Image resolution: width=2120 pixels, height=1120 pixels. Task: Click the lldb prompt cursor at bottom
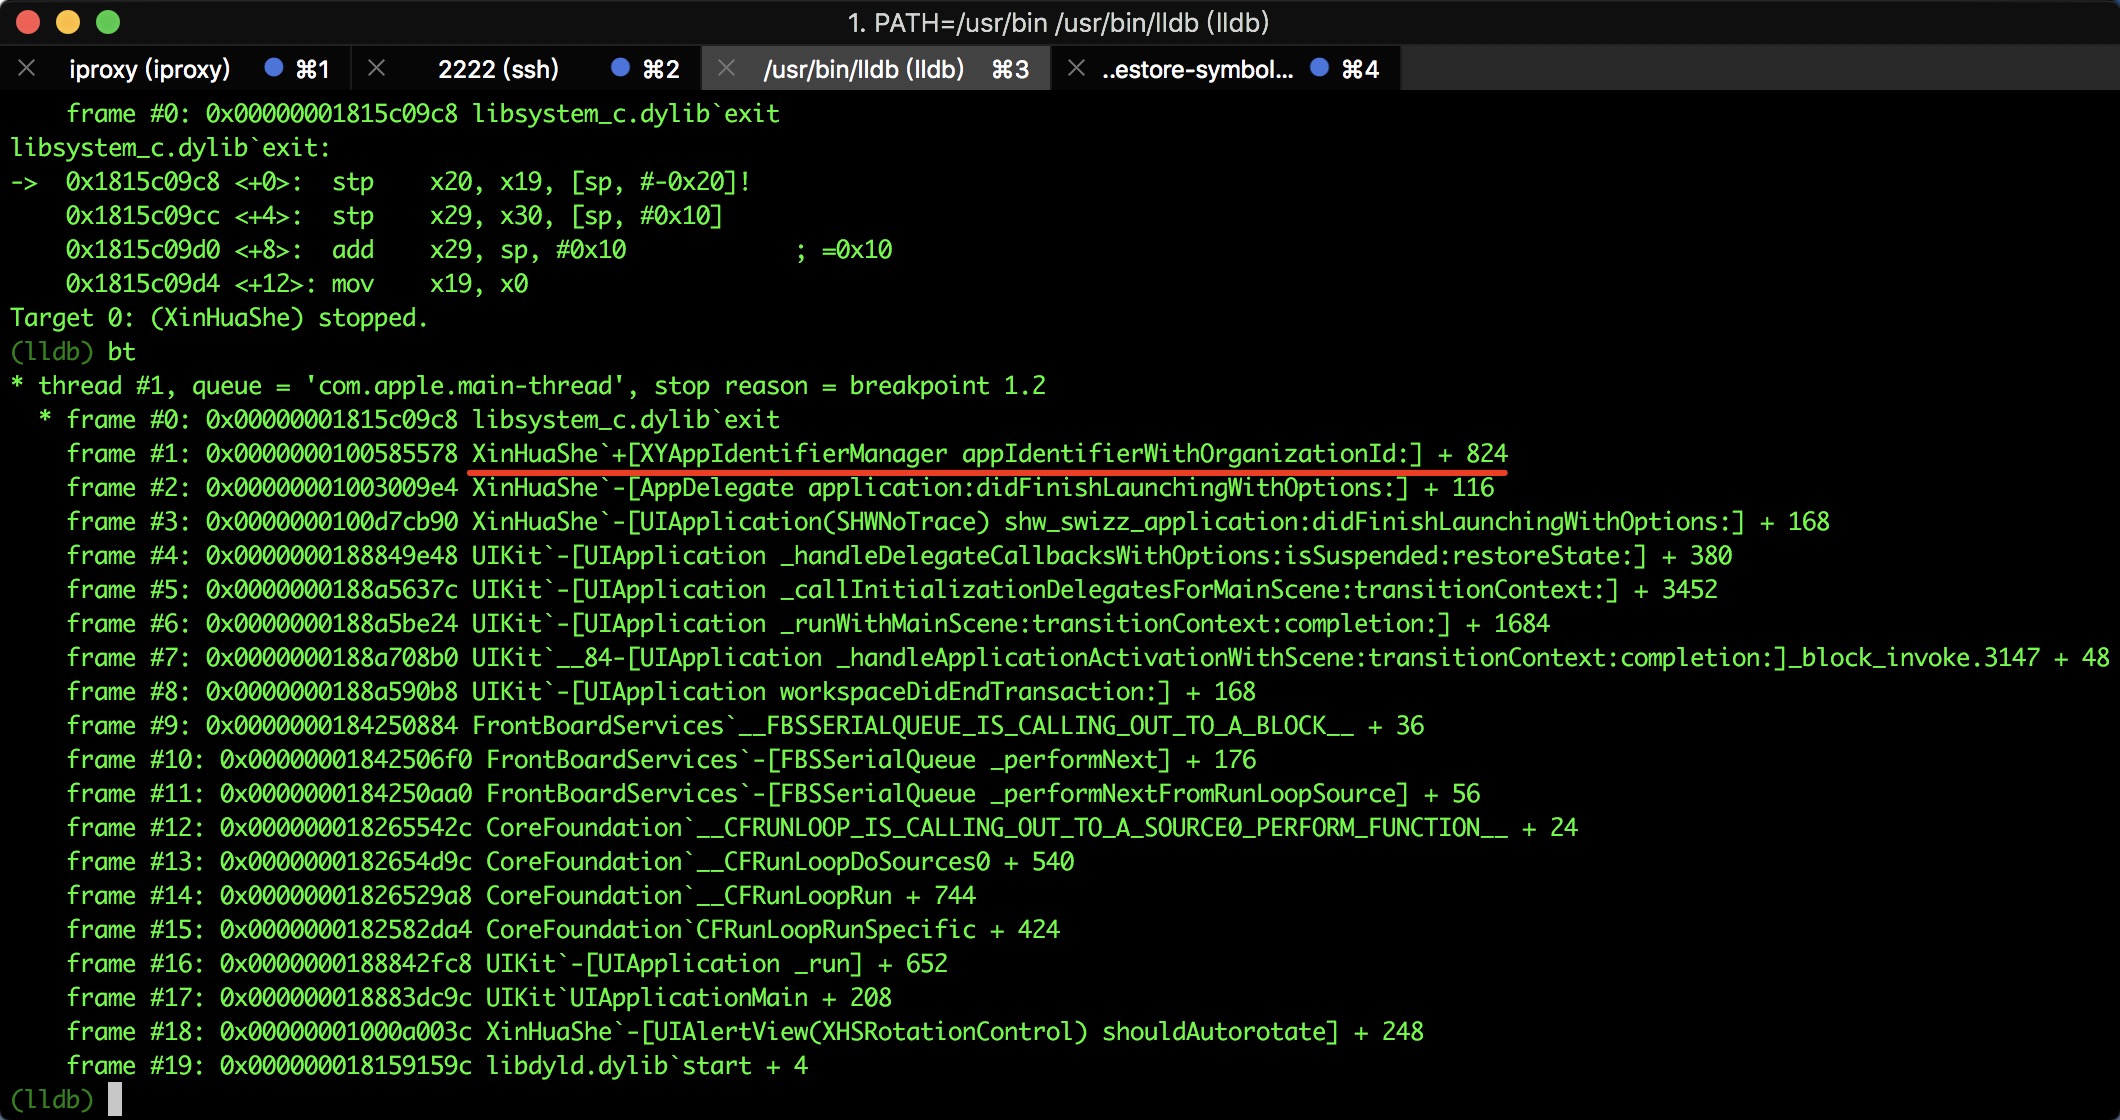[x=115, y=1099]
